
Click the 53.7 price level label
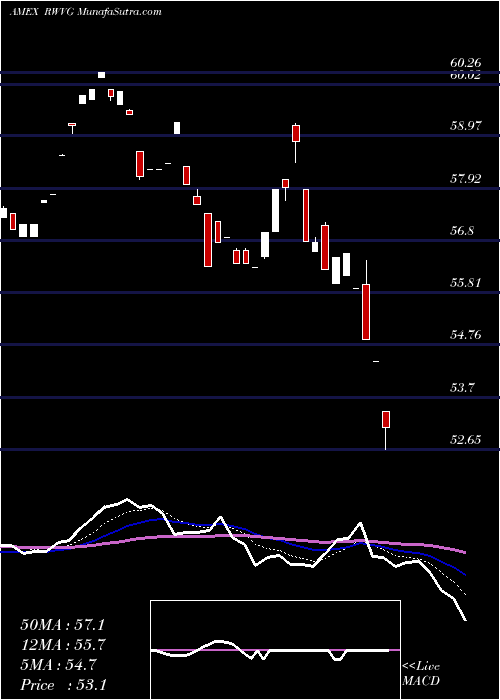pos(462,388)
